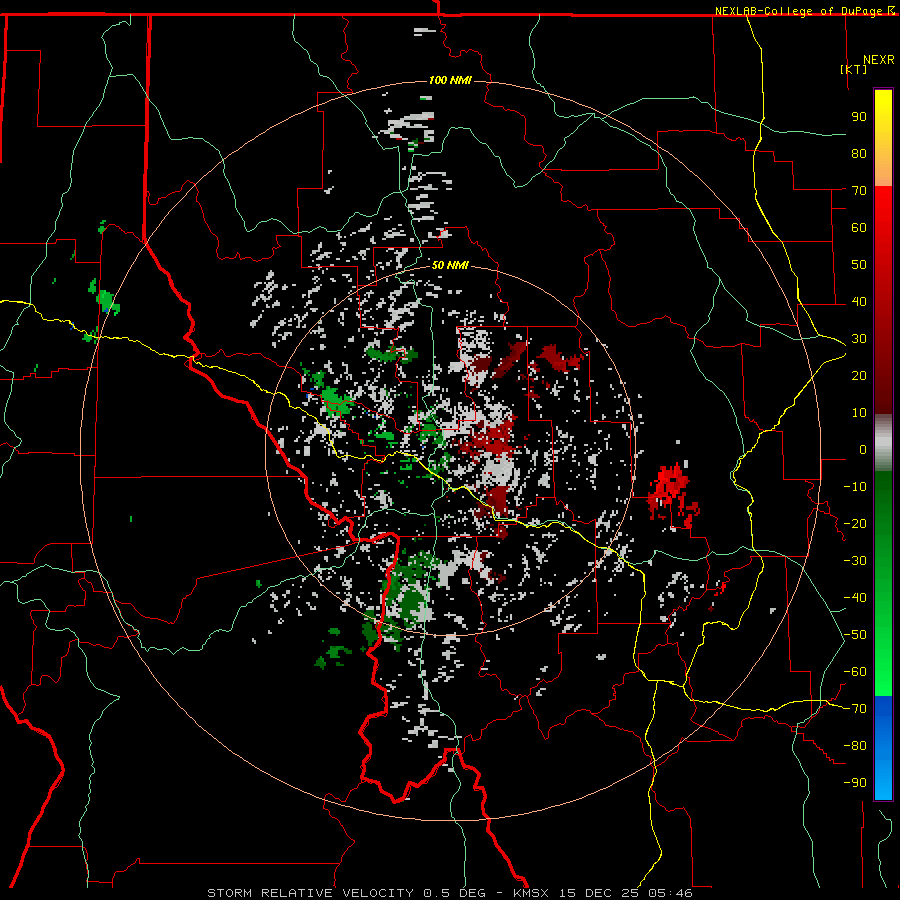Click the 20 value on velocity scale
The image size is (900, 900).
coord(859,376)
